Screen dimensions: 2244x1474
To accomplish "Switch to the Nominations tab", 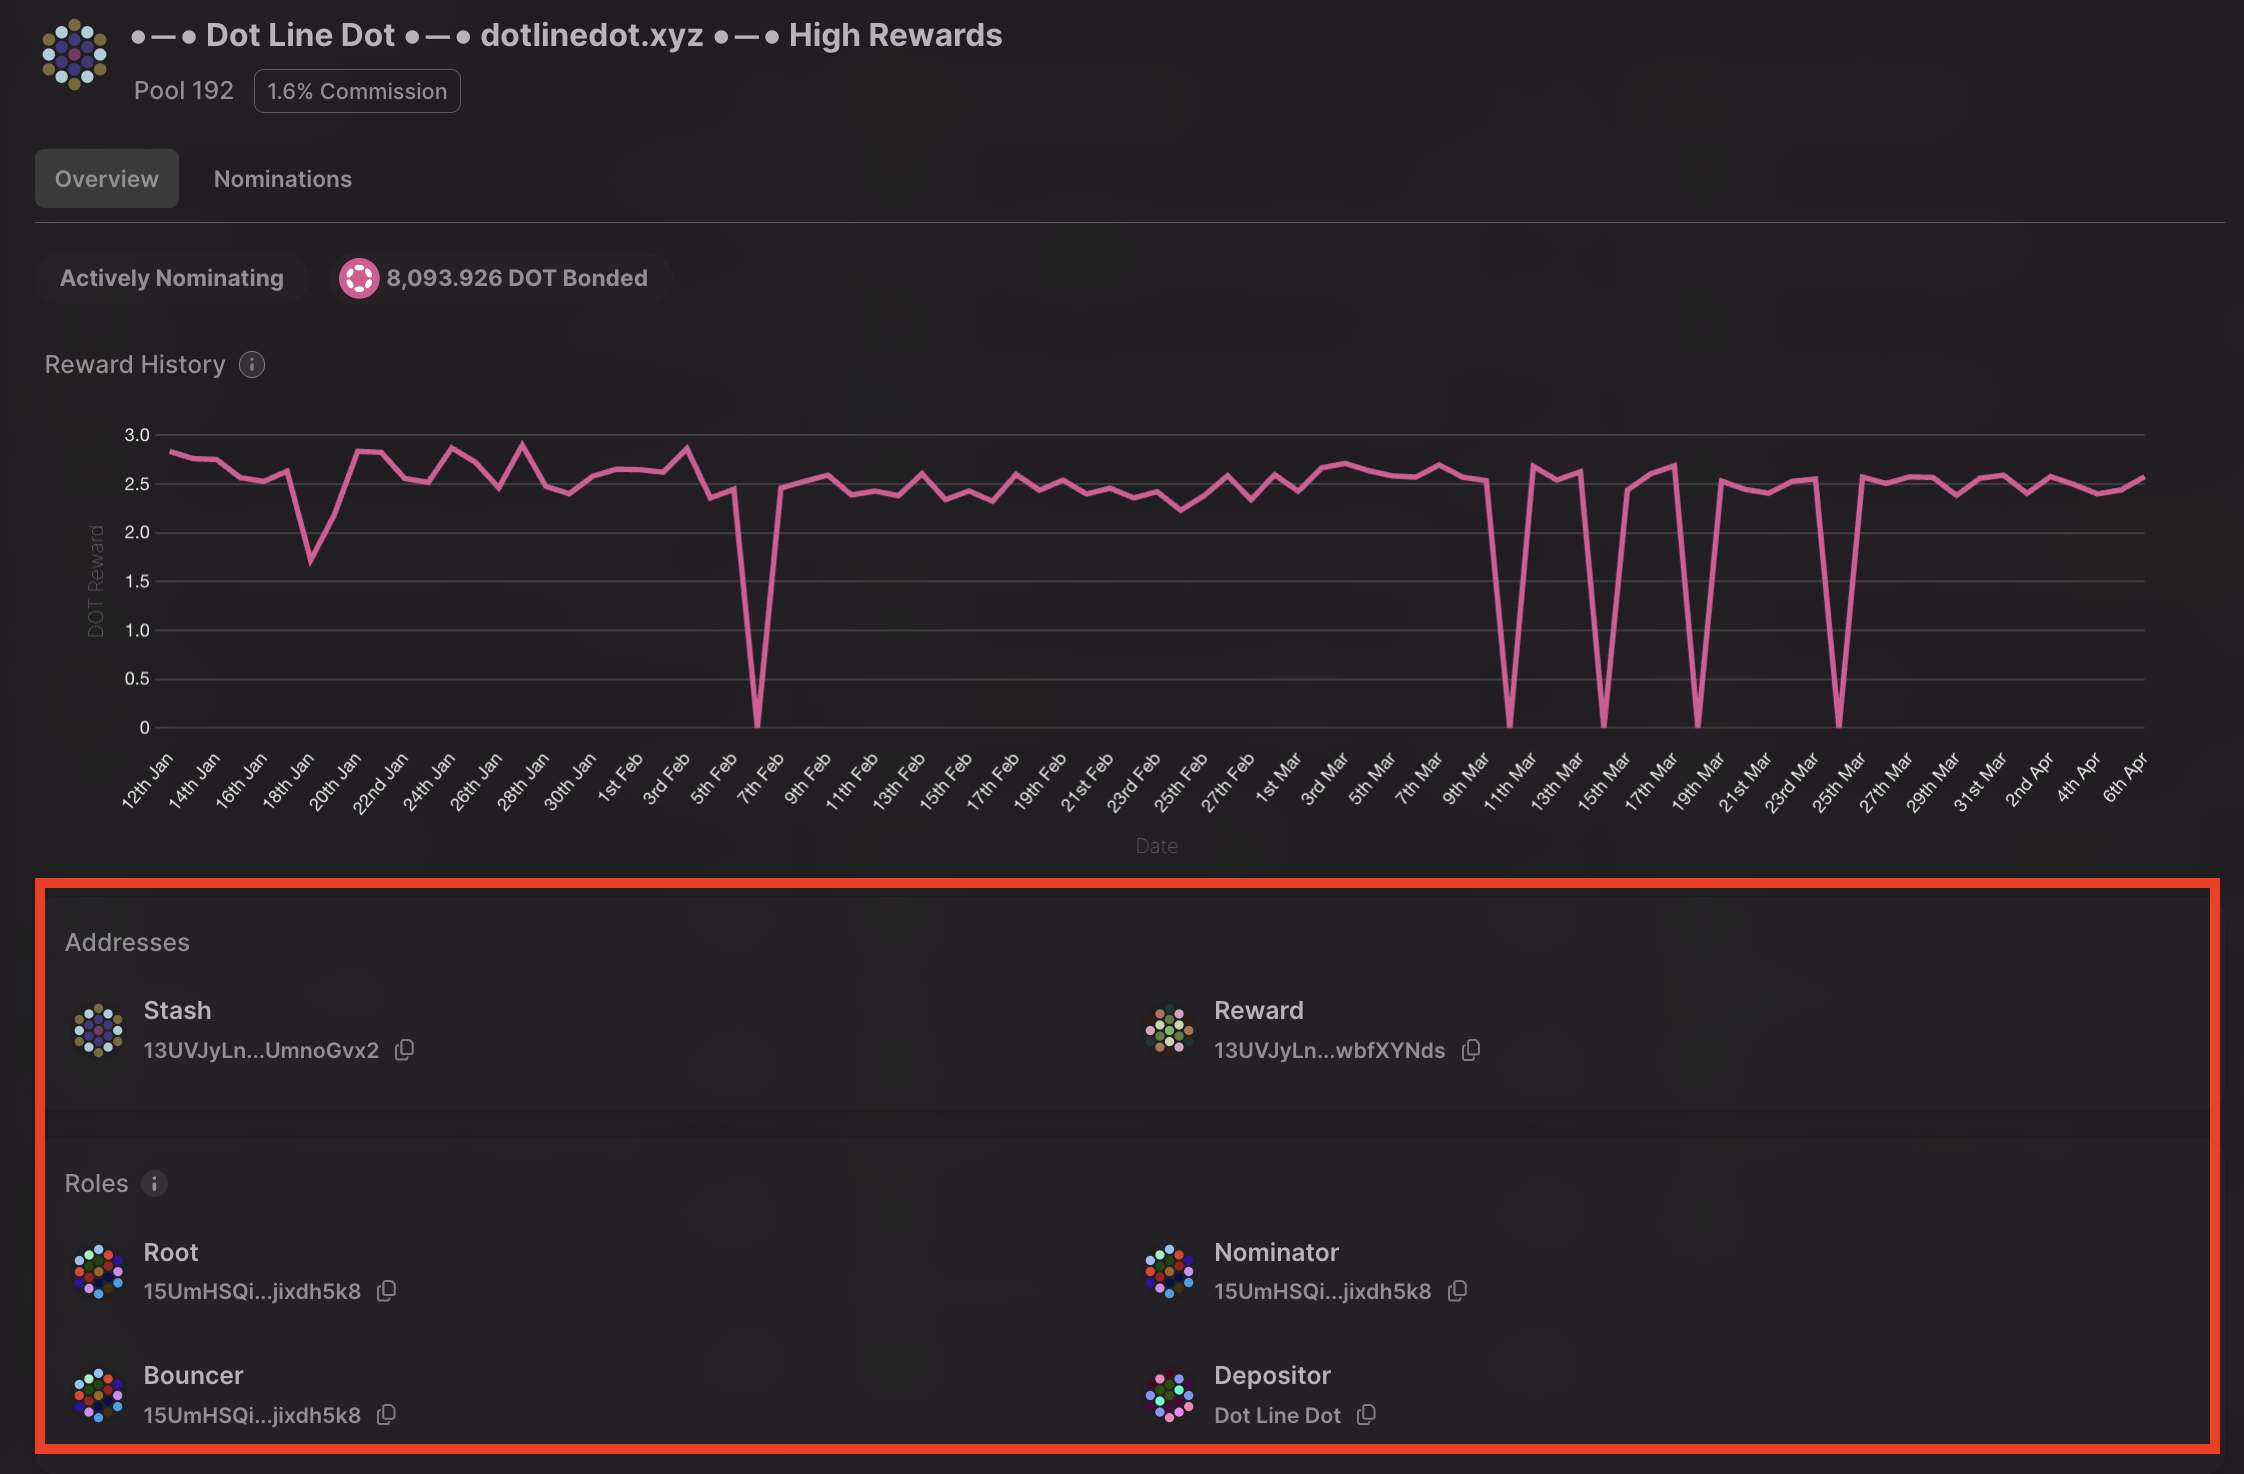I will [x=282, y=179].
